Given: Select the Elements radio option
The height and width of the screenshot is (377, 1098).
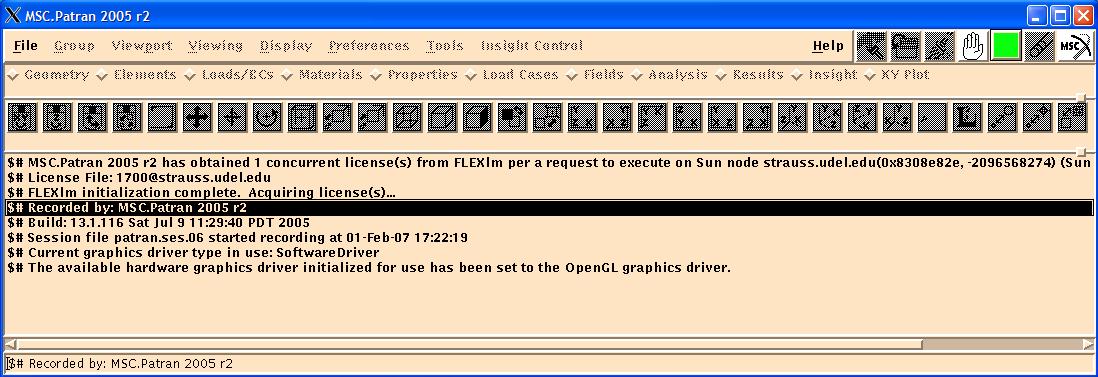Looking at the screenshot, I should pyautogui.click(x=137, y=74).
